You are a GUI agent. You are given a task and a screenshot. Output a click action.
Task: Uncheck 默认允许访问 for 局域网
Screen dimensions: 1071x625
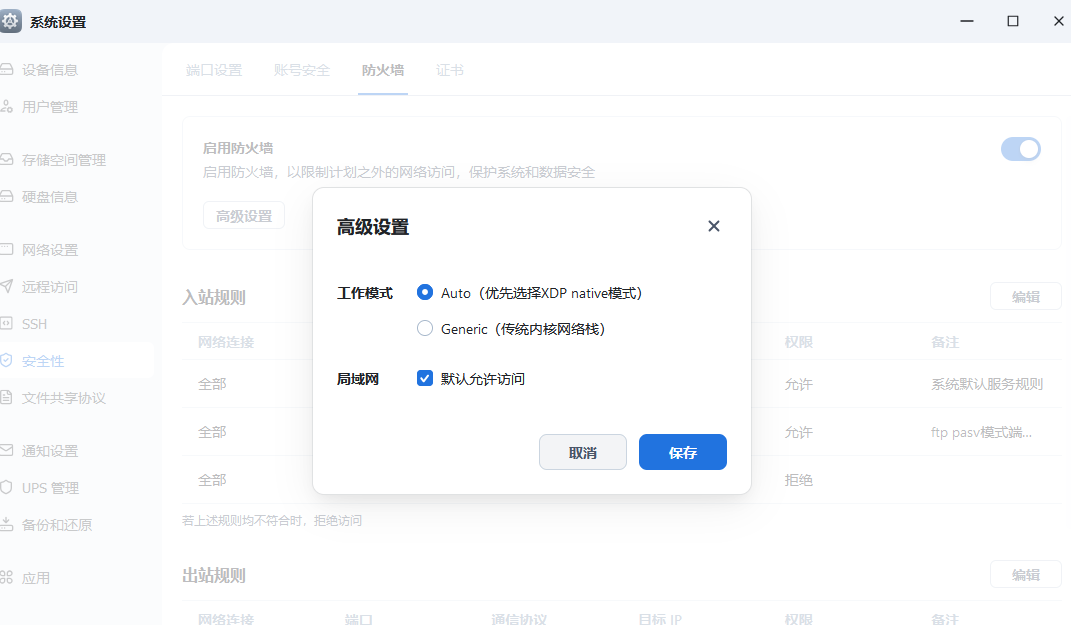(x=424, y=378)
